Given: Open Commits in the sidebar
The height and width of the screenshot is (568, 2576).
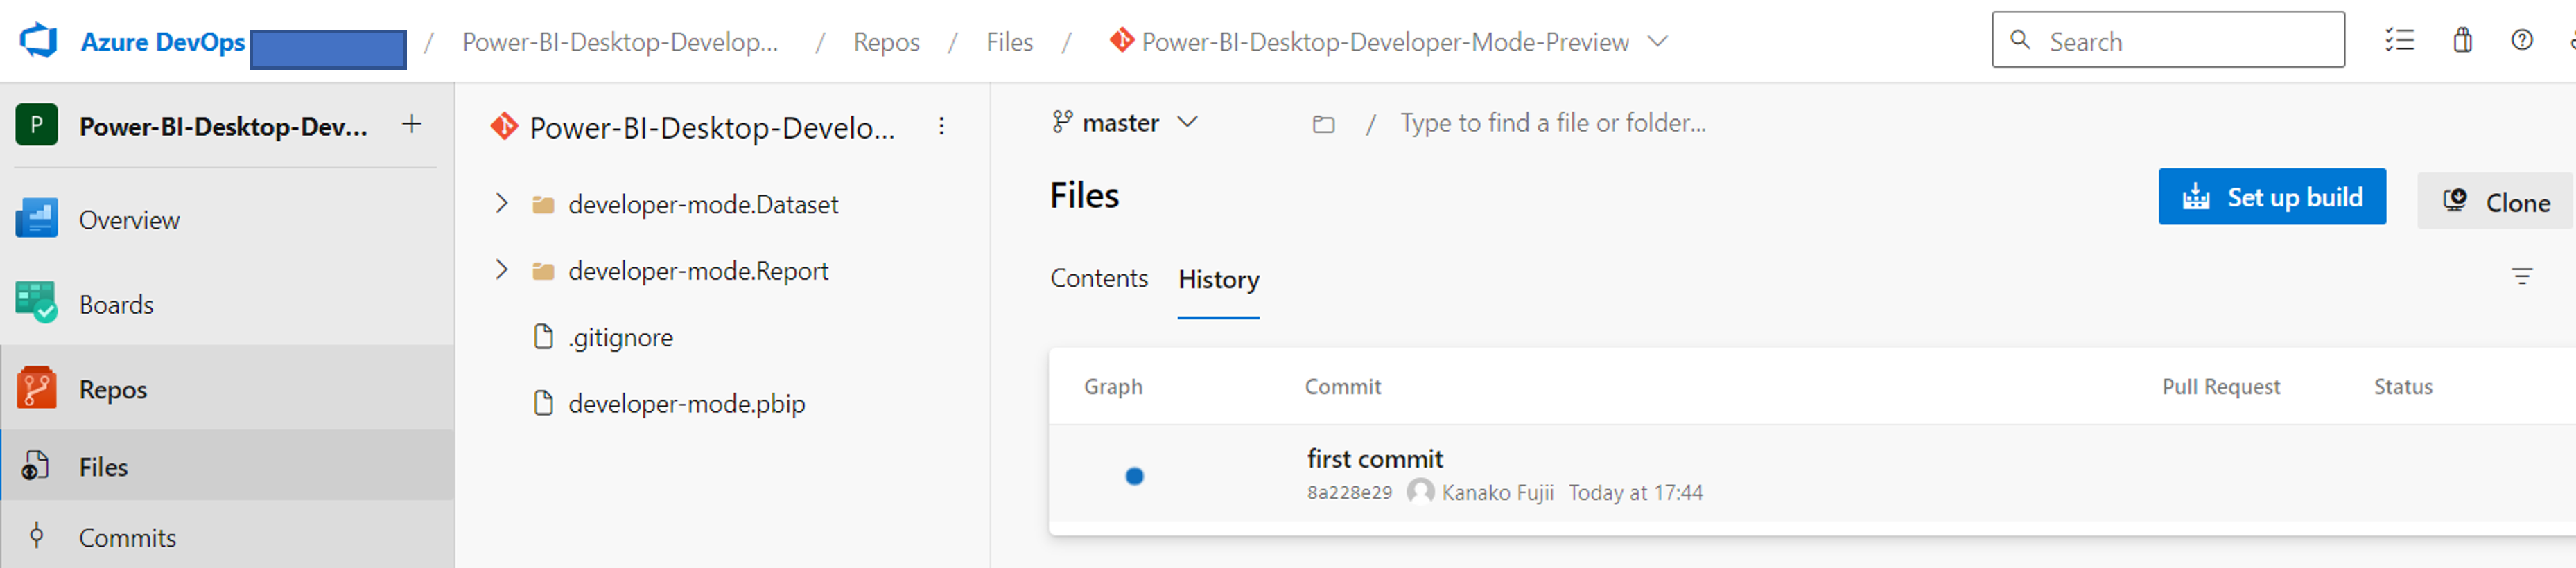Looking at the screenshot, I should click(127, 538).
